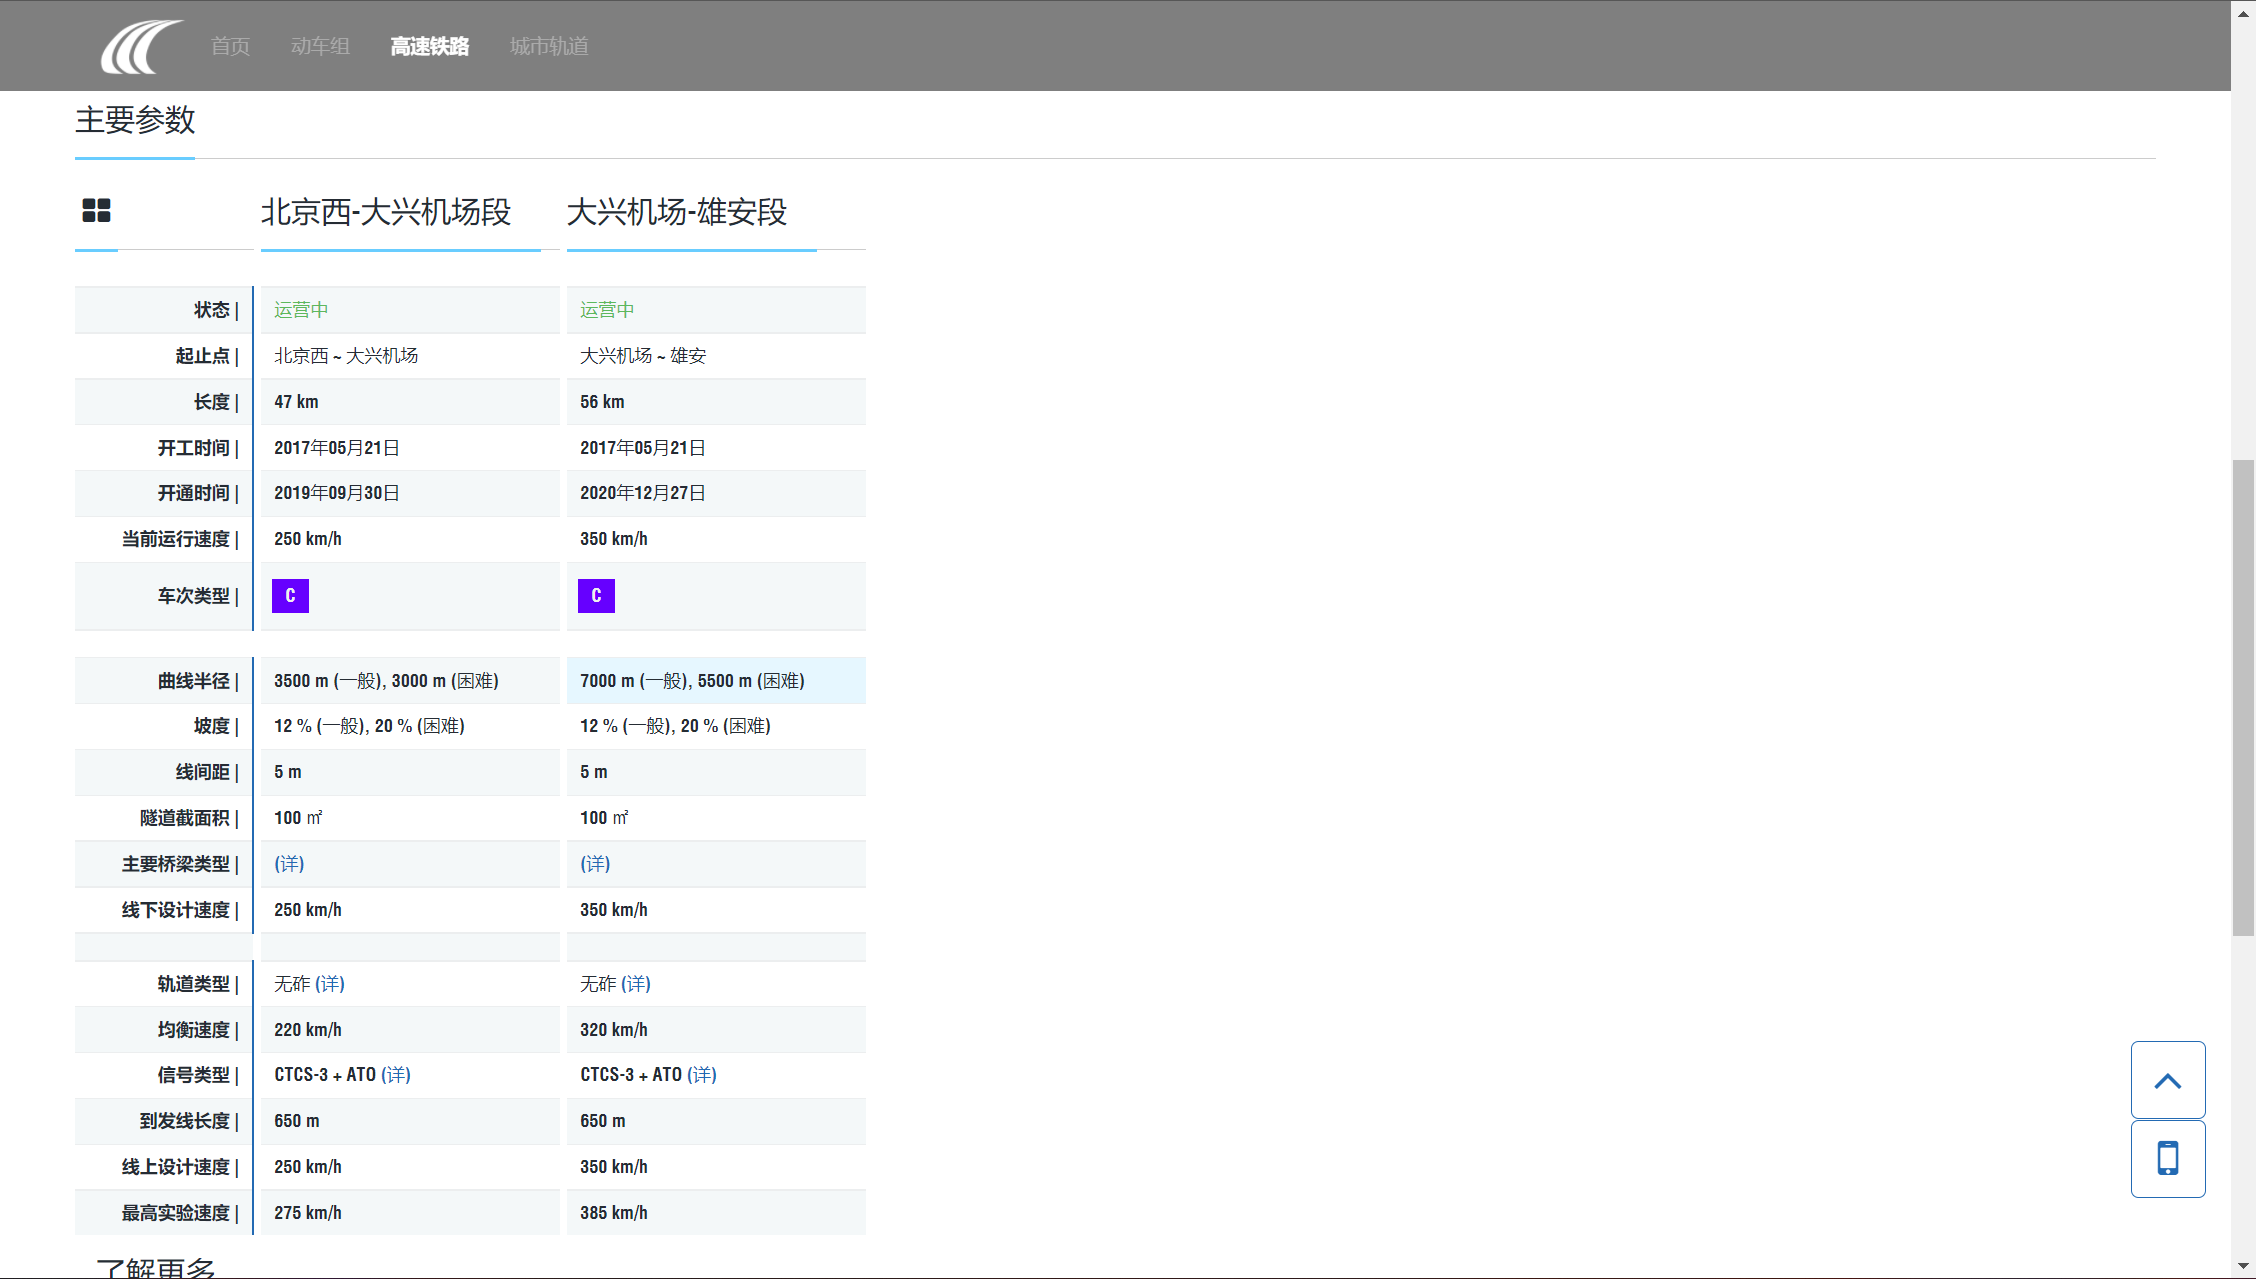This screenshot has height=1279, width=2256.
Task: Open the 动车组 menu item
Action: pyautogui.click(x=320, y=46)
